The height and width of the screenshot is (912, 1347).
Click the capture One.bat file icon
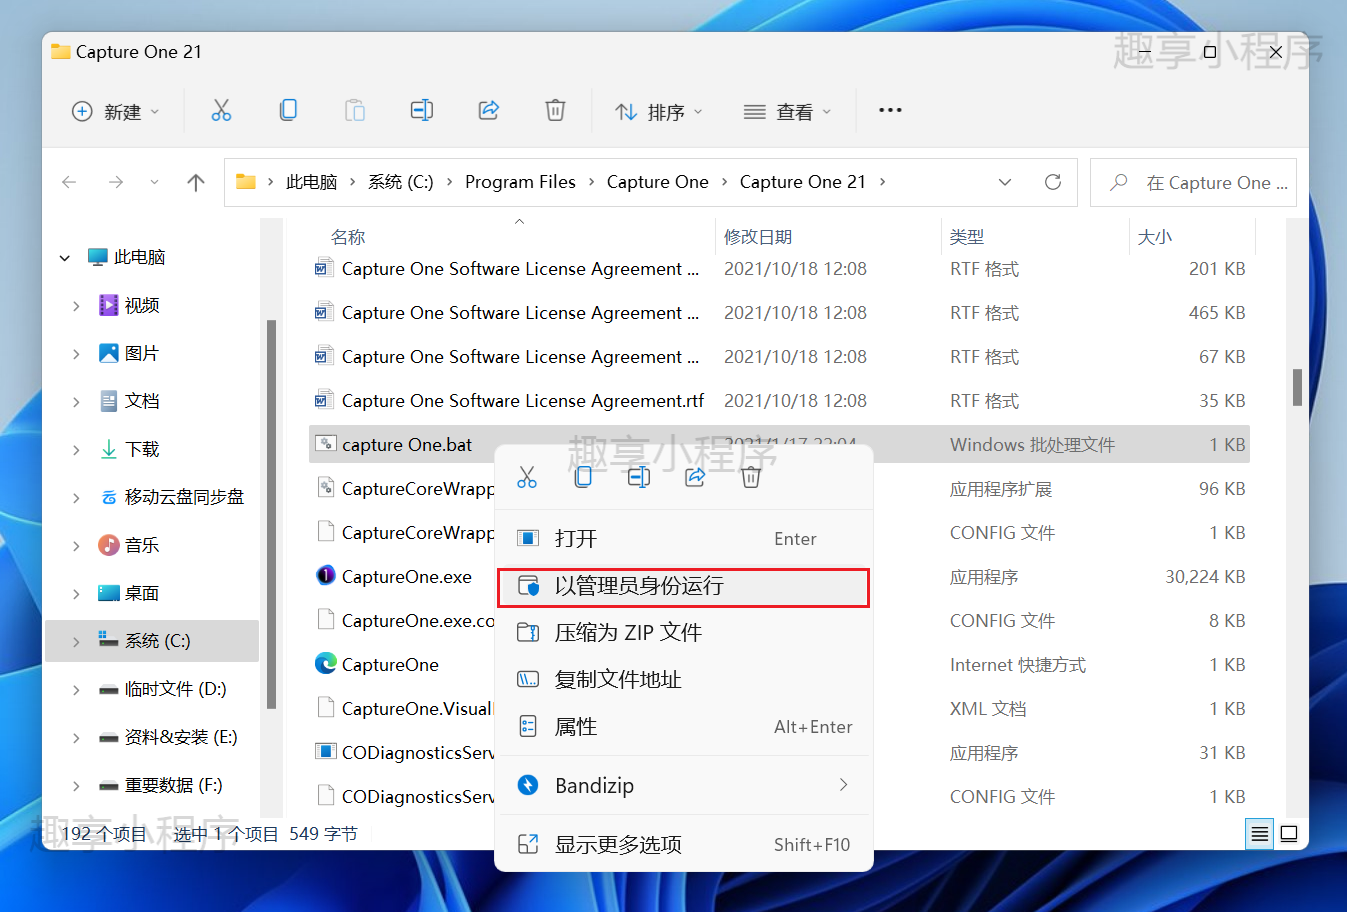pos(325,444)
